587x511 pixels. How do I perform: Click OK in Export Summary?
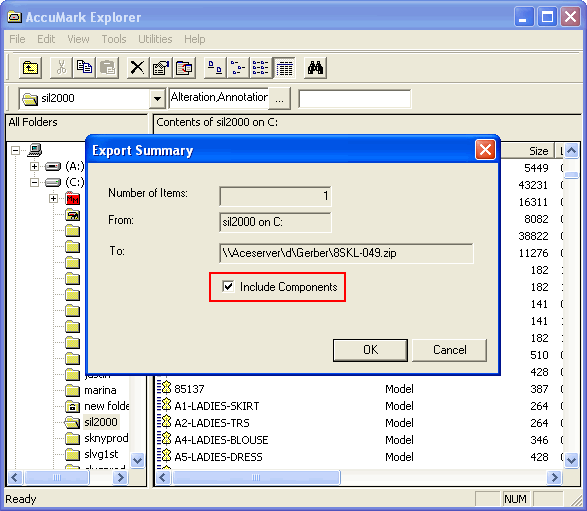click(370, 350)
